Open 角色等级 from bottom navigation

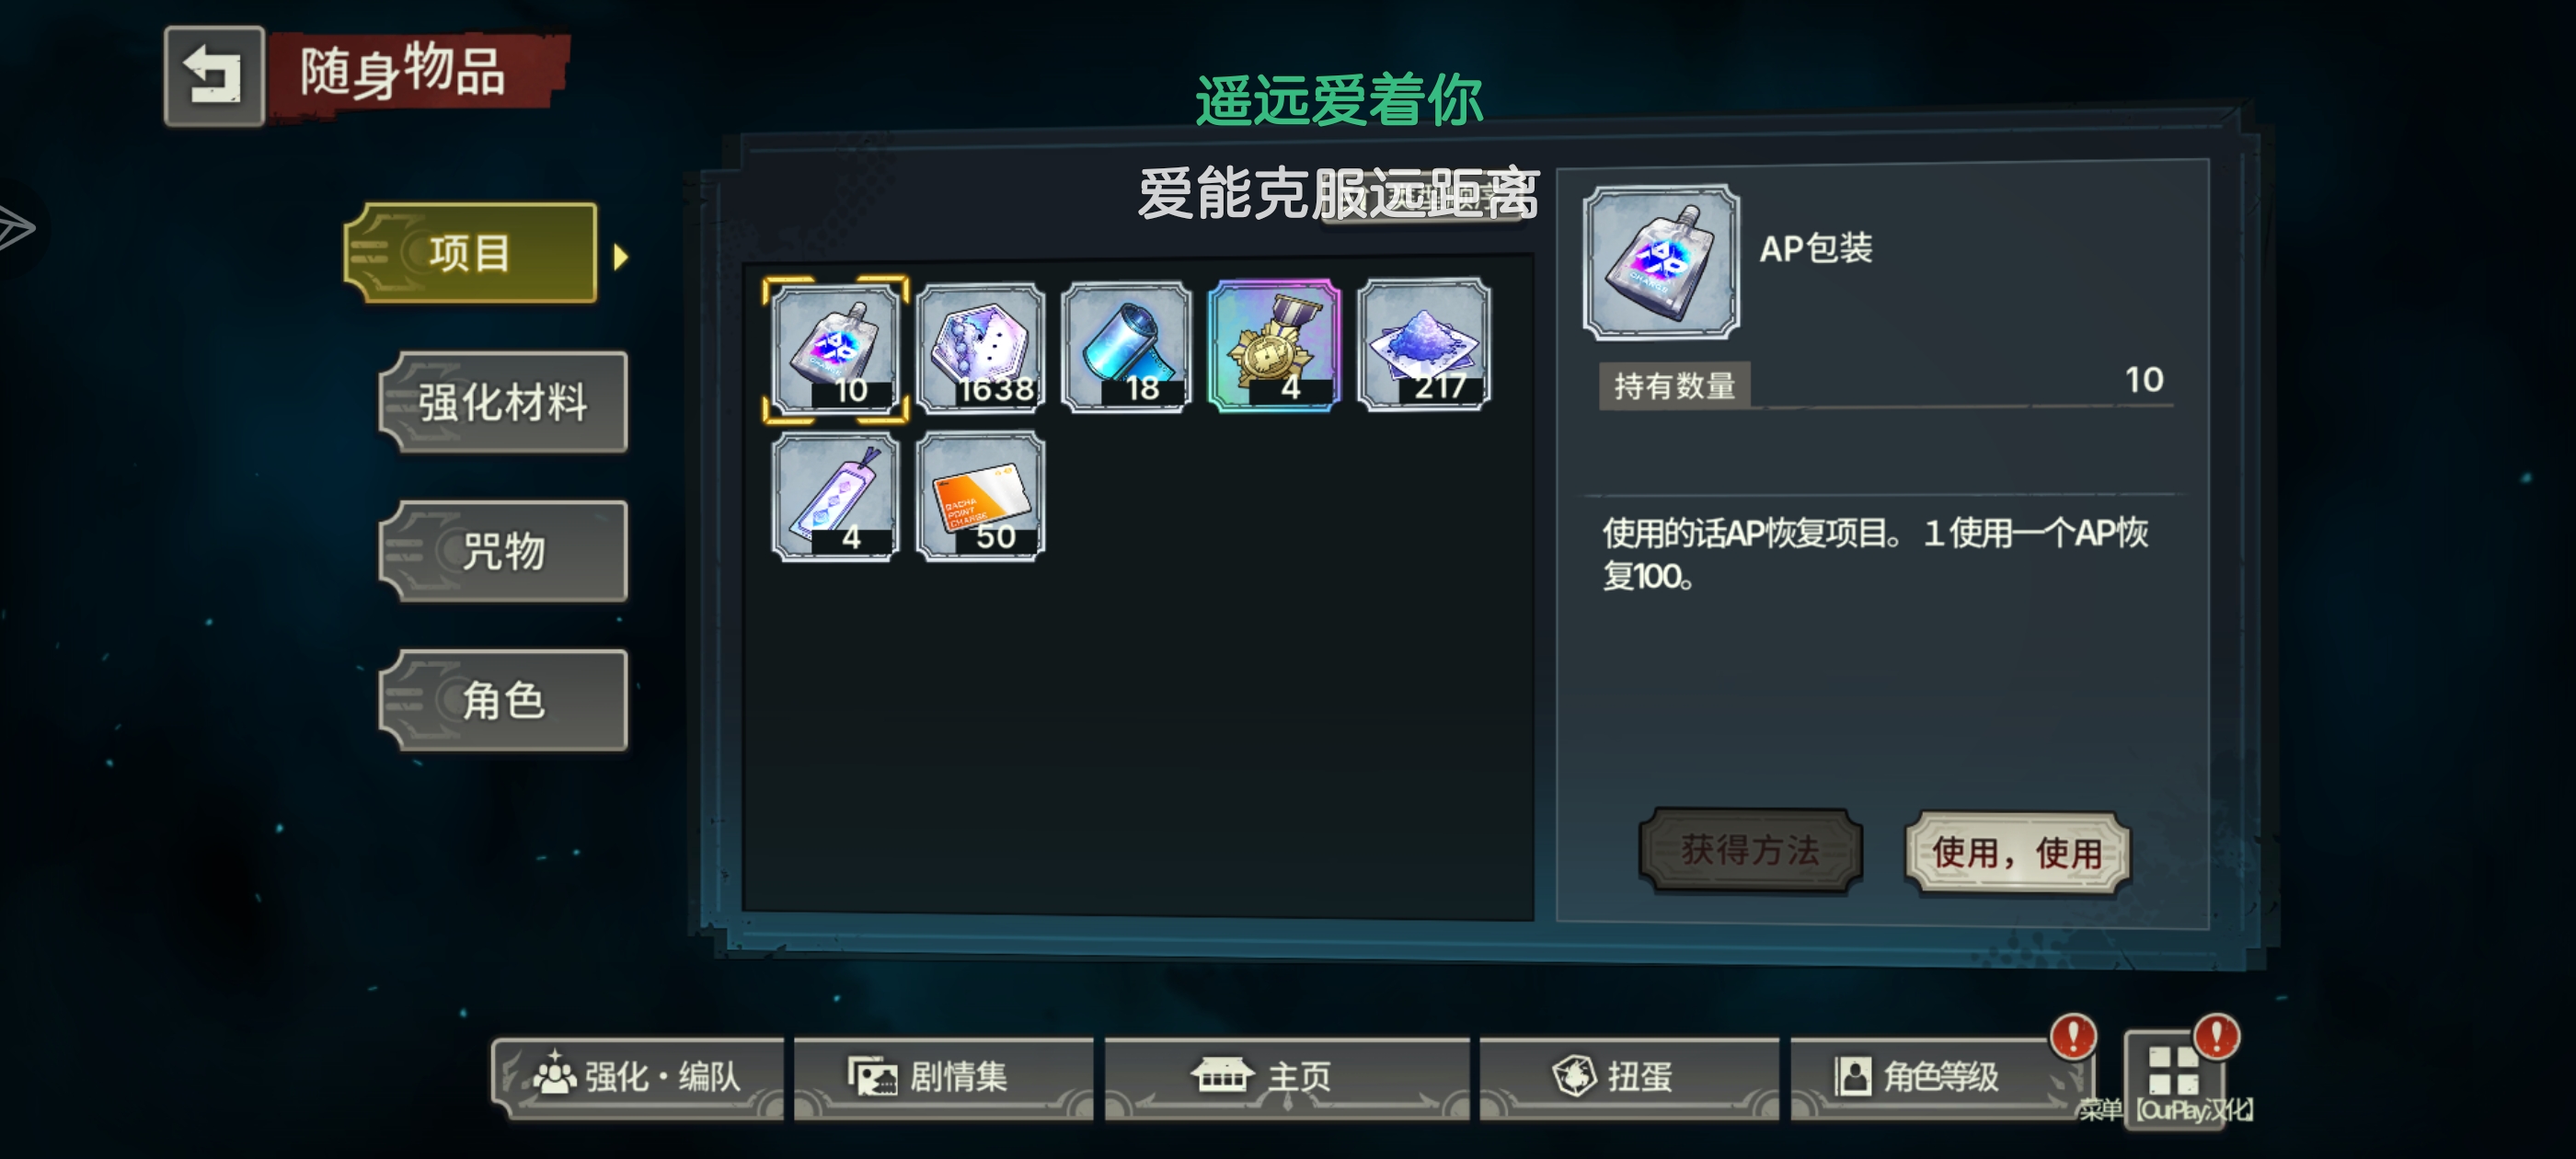pos(1939,1077)
